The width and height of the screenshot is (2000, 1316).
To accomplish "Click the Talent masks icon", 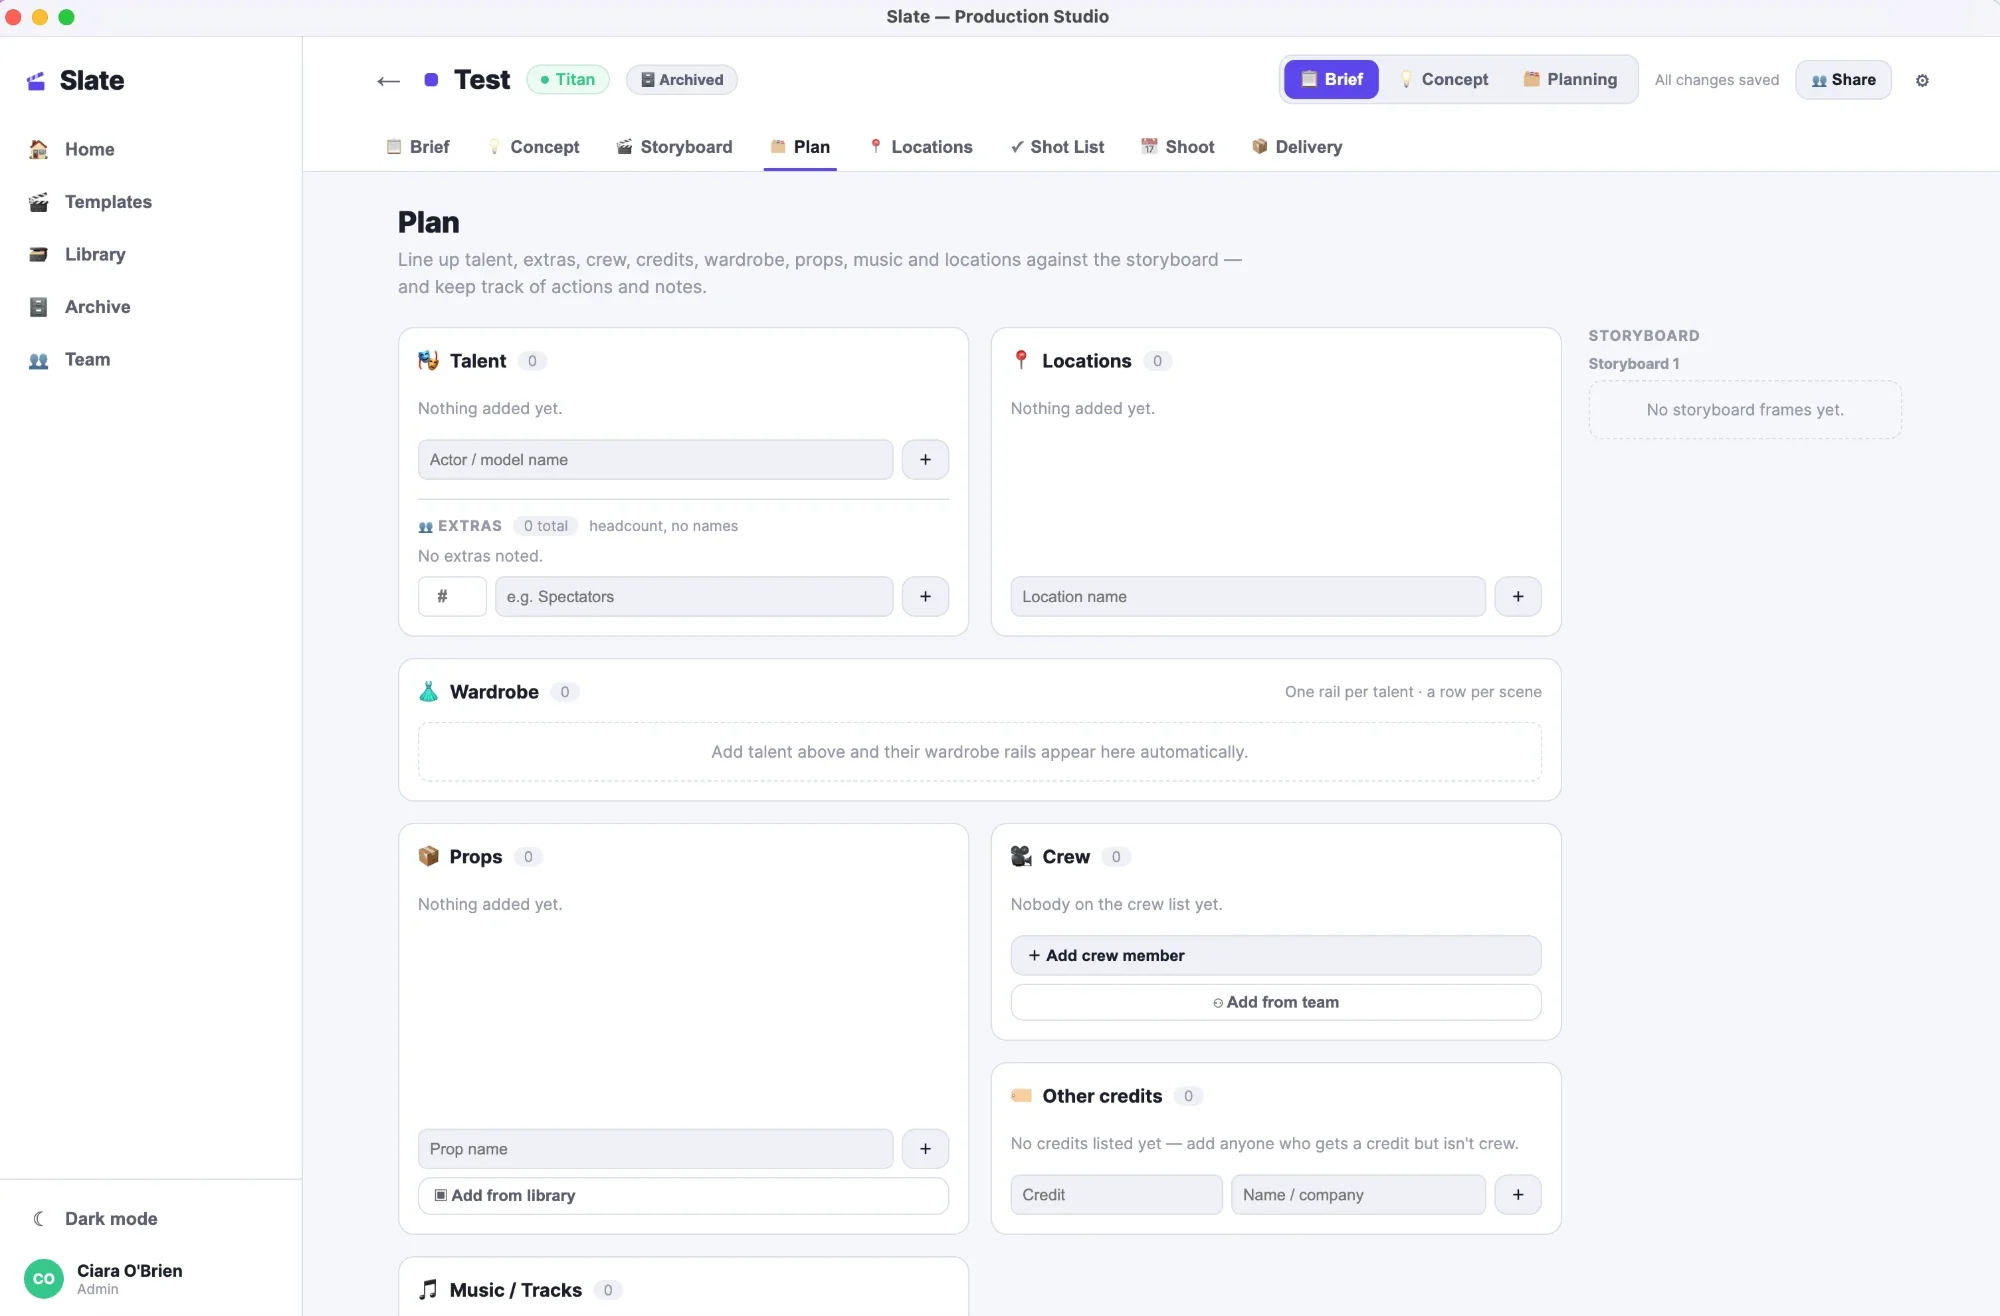I will (x=428, y=361).
